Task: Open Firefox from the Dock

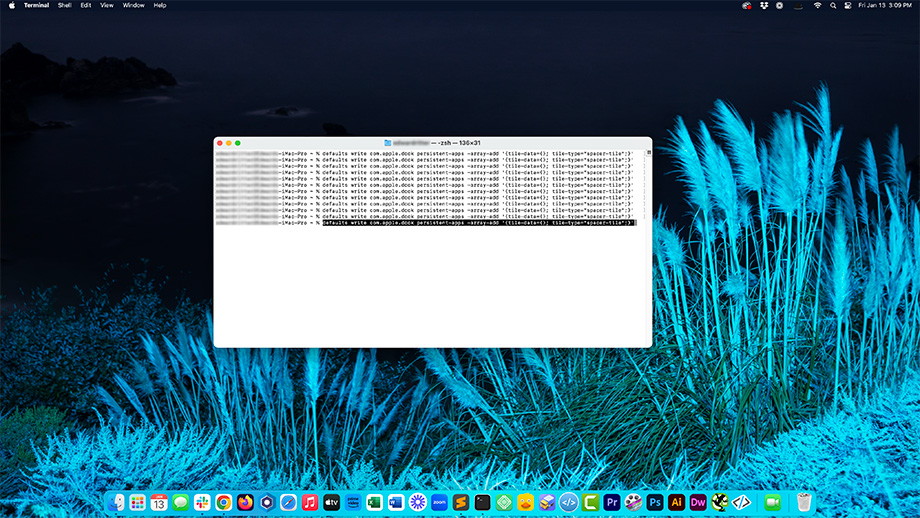Action: coord(245,502)
